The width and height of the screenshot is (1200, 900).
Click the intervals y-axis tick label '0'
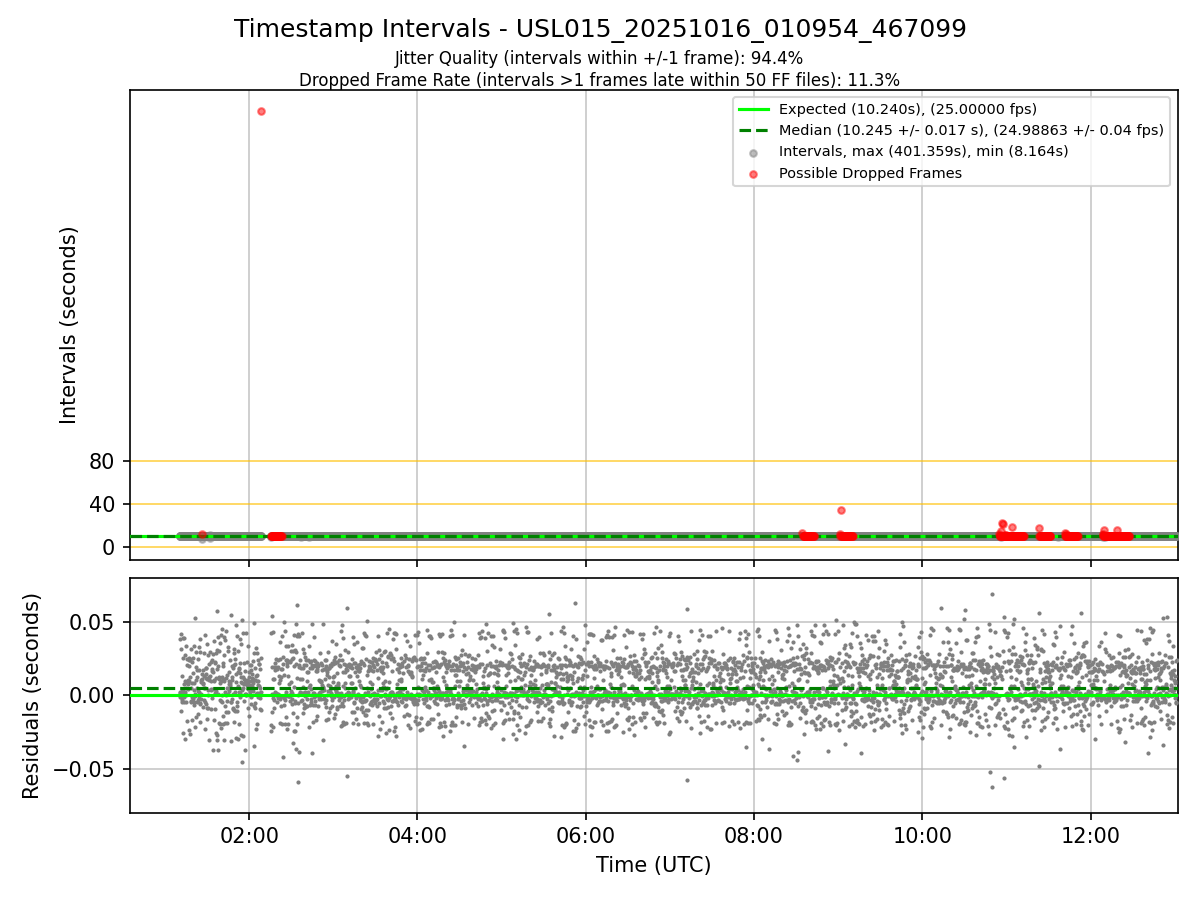(x=109, y=547)
